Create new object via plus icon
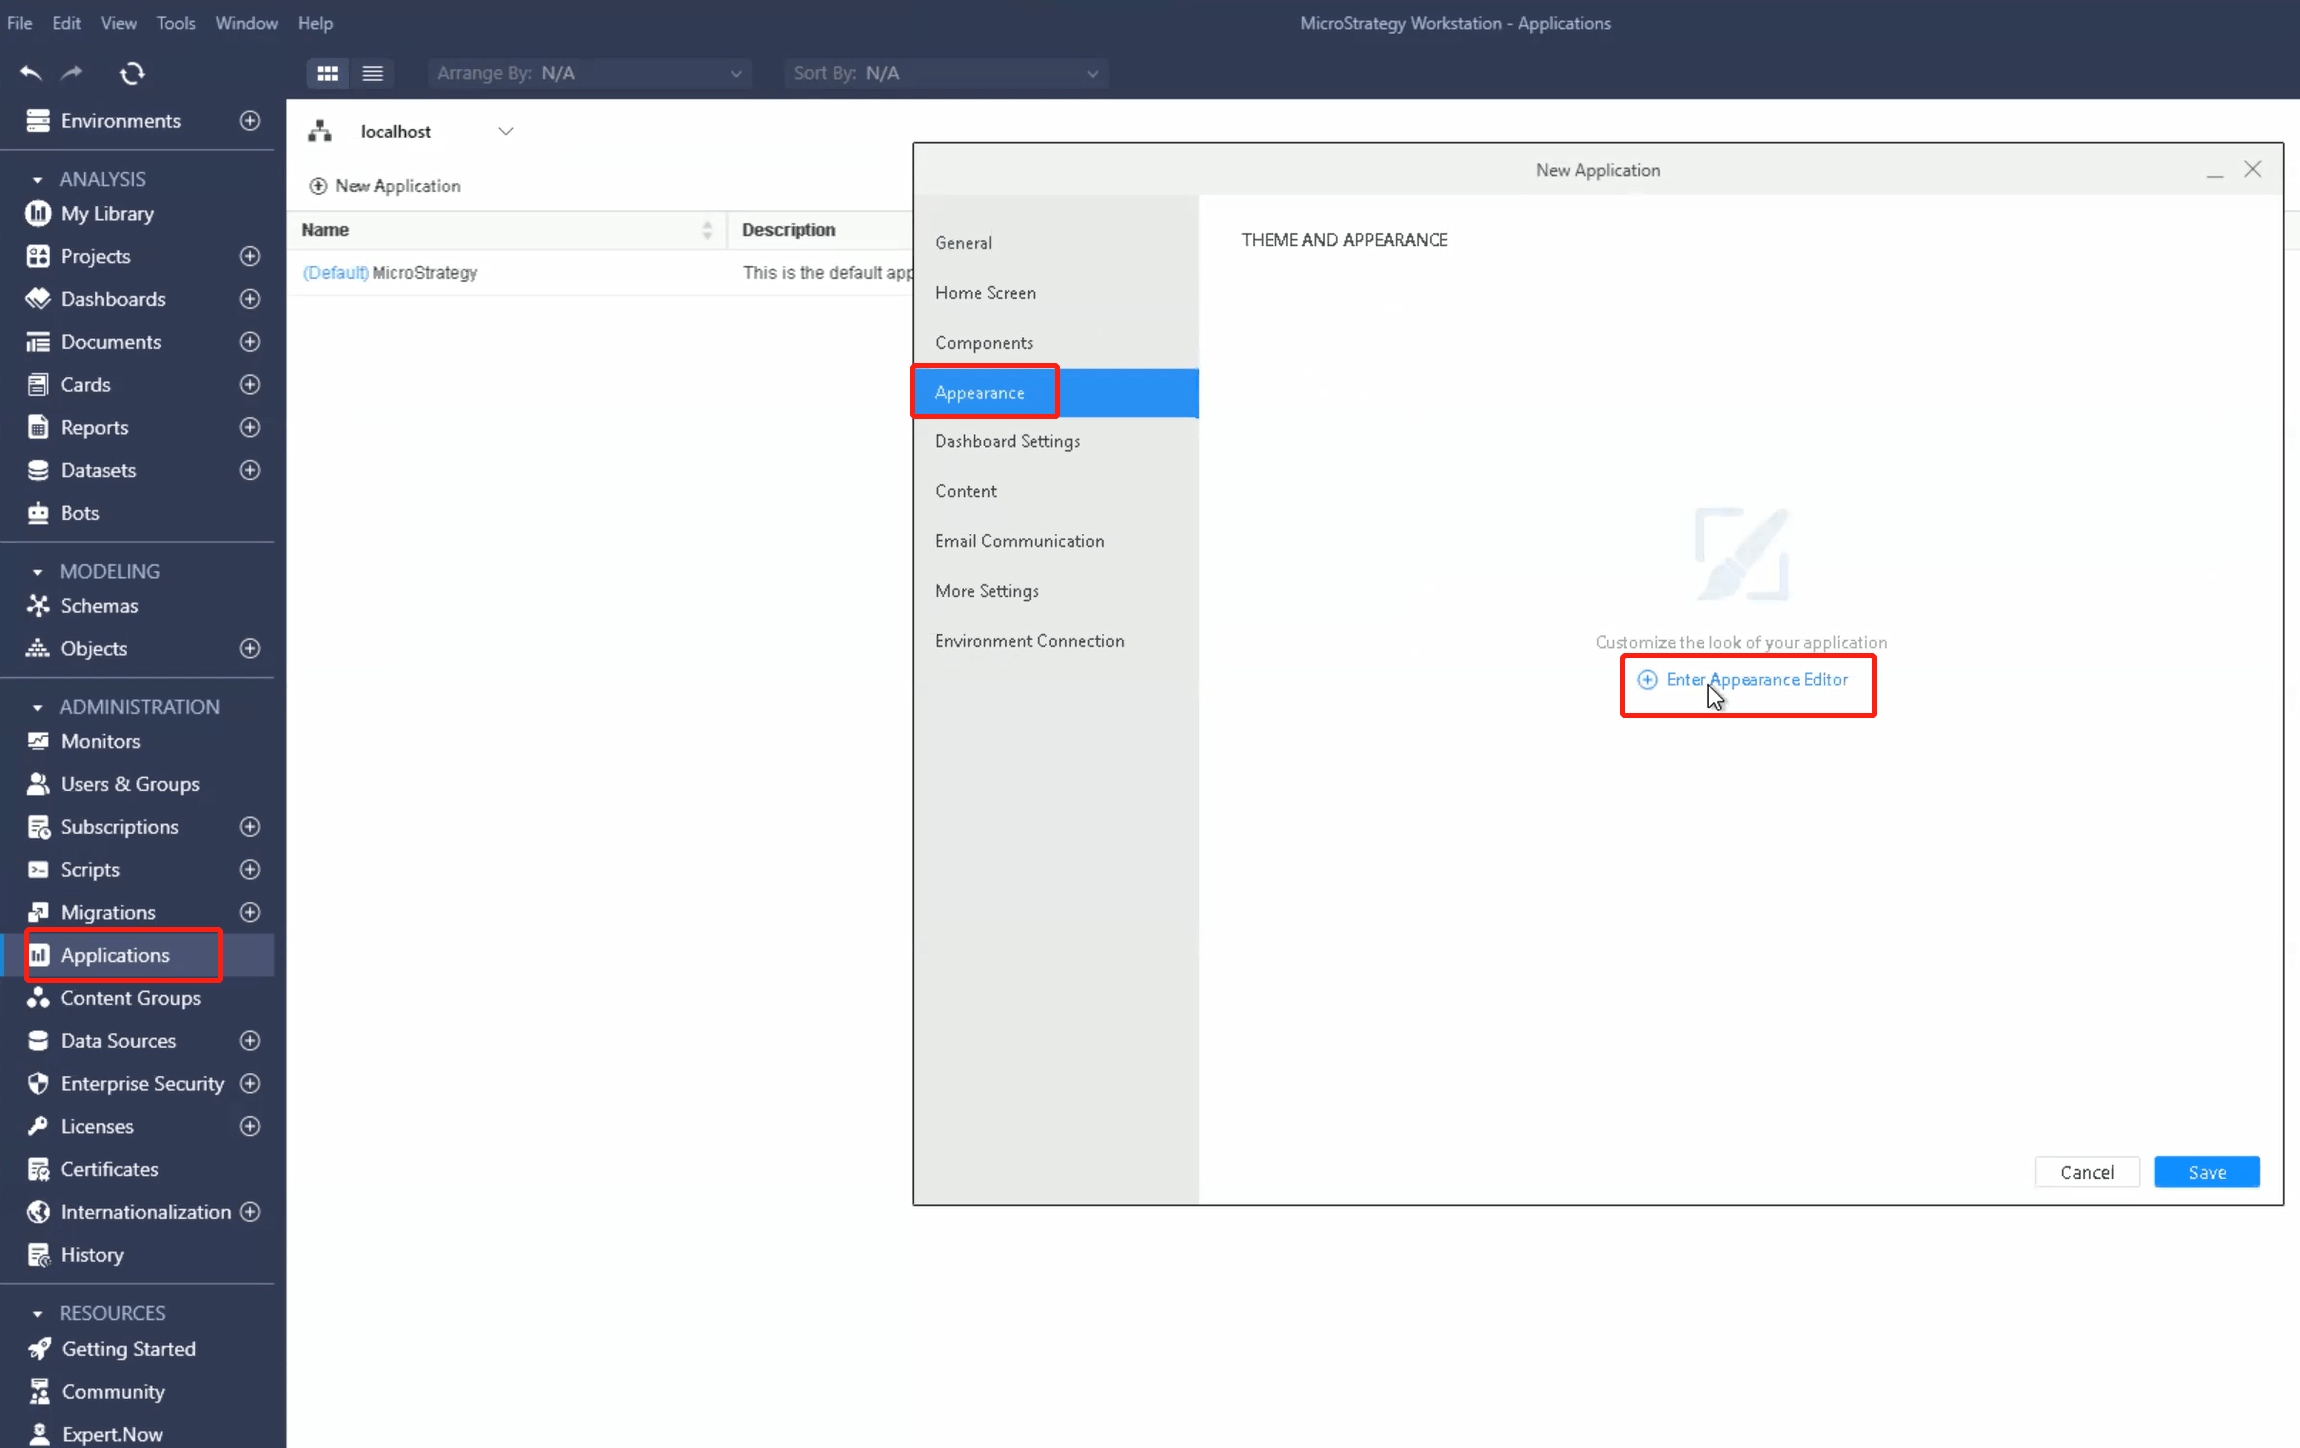 250,649
